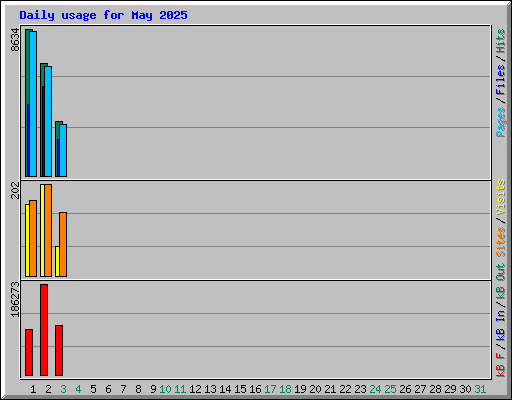Select day label 1 on the x-axis

33,389
